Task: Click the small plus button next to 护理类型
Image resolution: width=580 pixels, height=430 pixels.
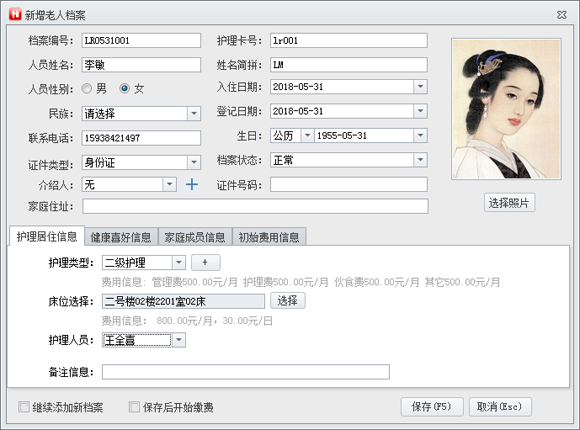Action: tap(206, 263)
